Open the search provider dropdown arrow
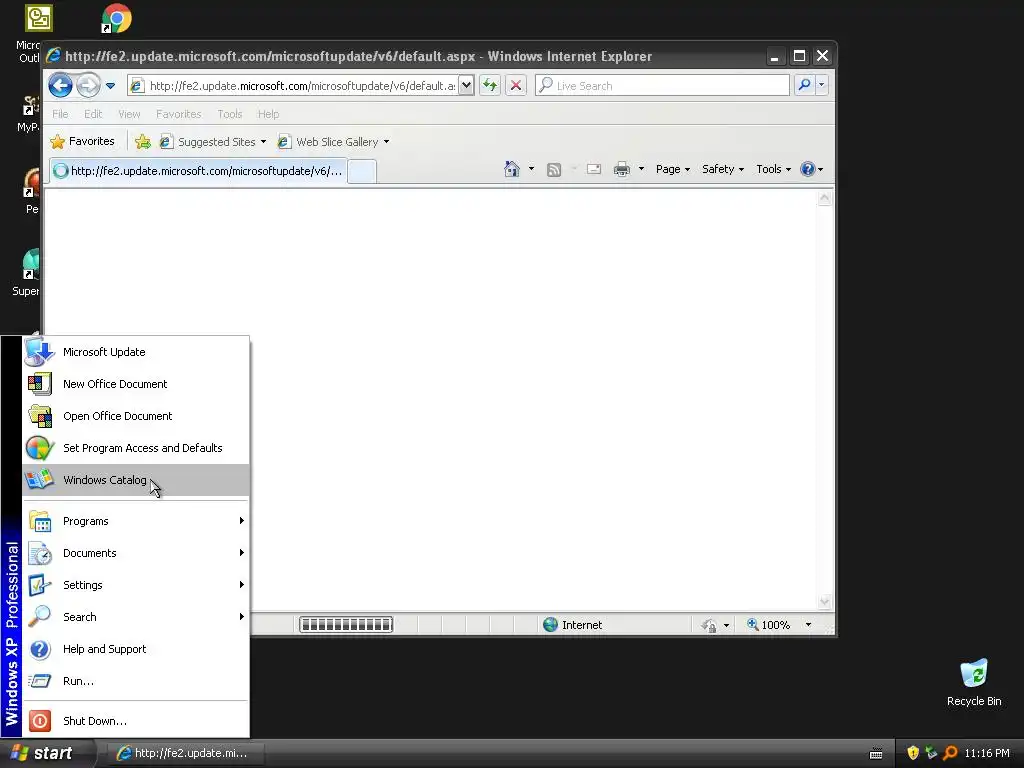Image resolution: width=1024 pixels, height=768 pixels. [822, 85]
